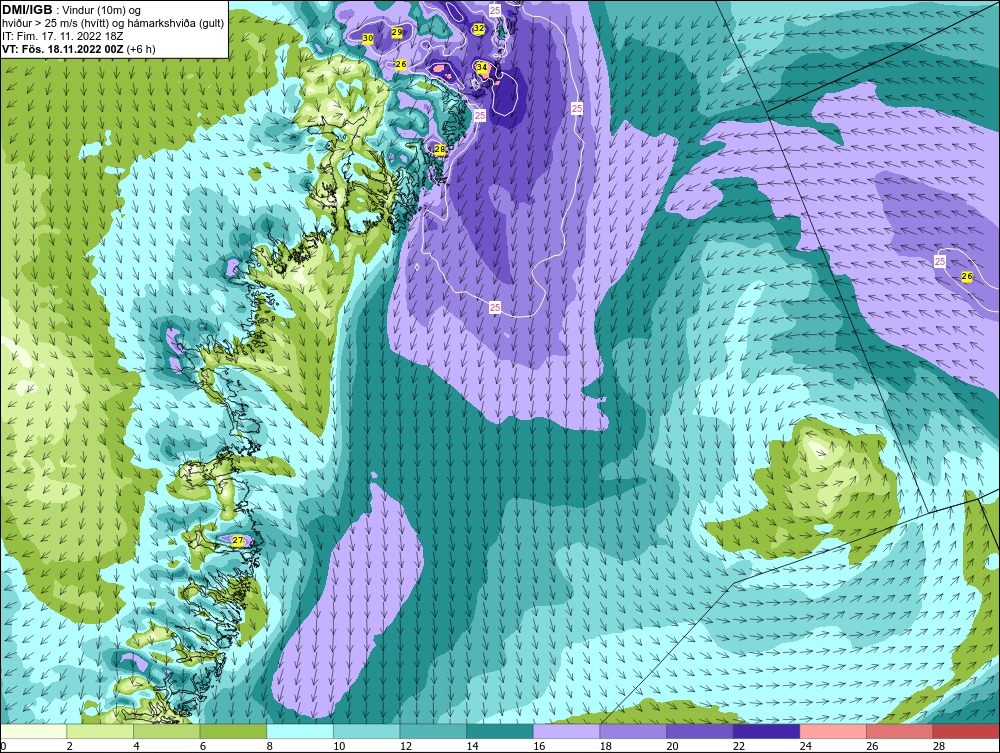The image size is (1000, 753).
Task: Click the yellow 34 max gust label
Action: [482, 67]
